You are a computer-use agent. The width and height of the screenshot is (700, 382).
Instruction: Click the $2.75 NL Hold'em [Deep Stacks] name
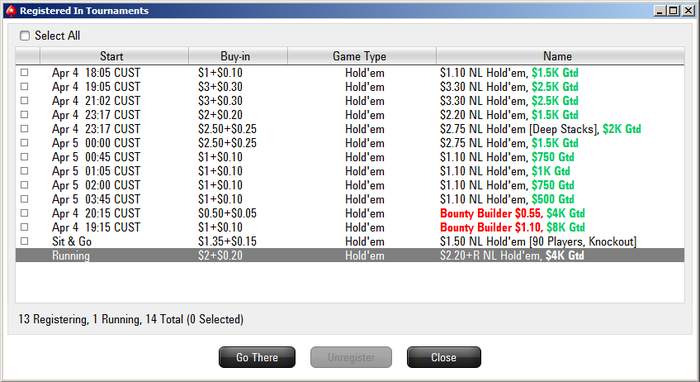pos(540,129)
